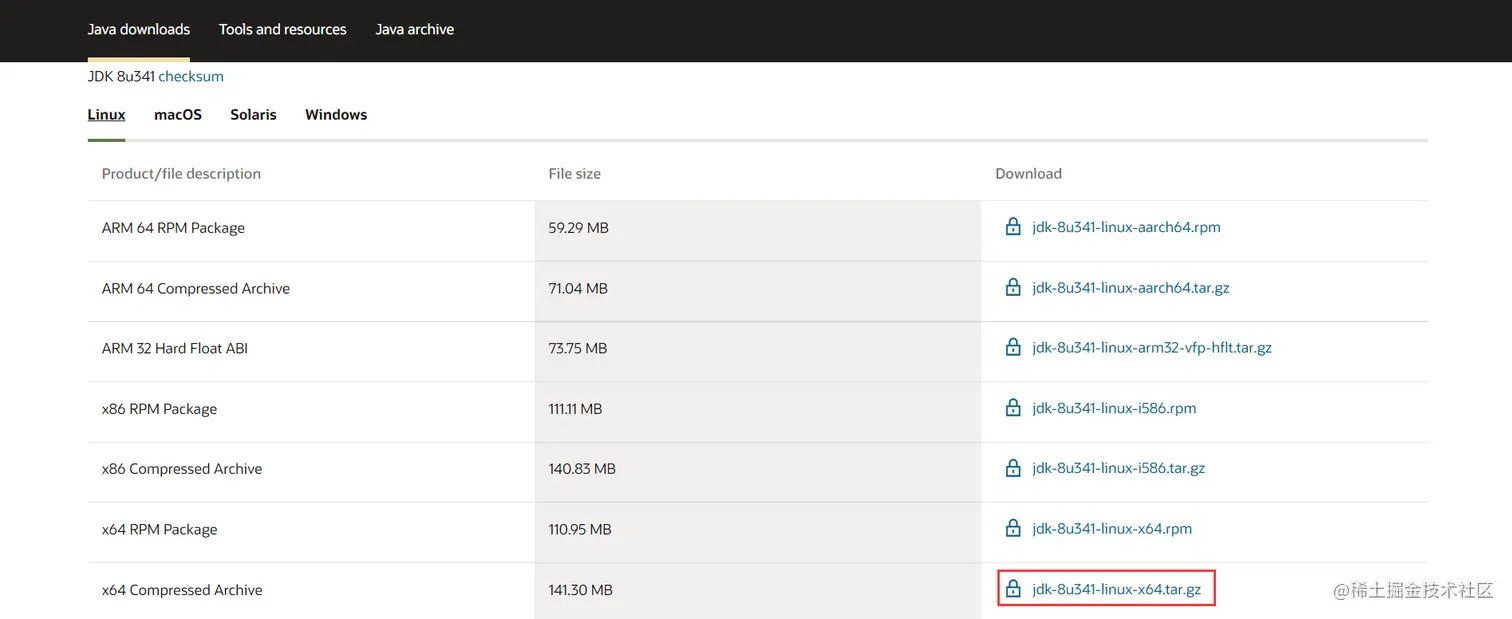Click the 71.04 MB file size
This screenshot has width=1512, height=619.
[x=578, y=288]
